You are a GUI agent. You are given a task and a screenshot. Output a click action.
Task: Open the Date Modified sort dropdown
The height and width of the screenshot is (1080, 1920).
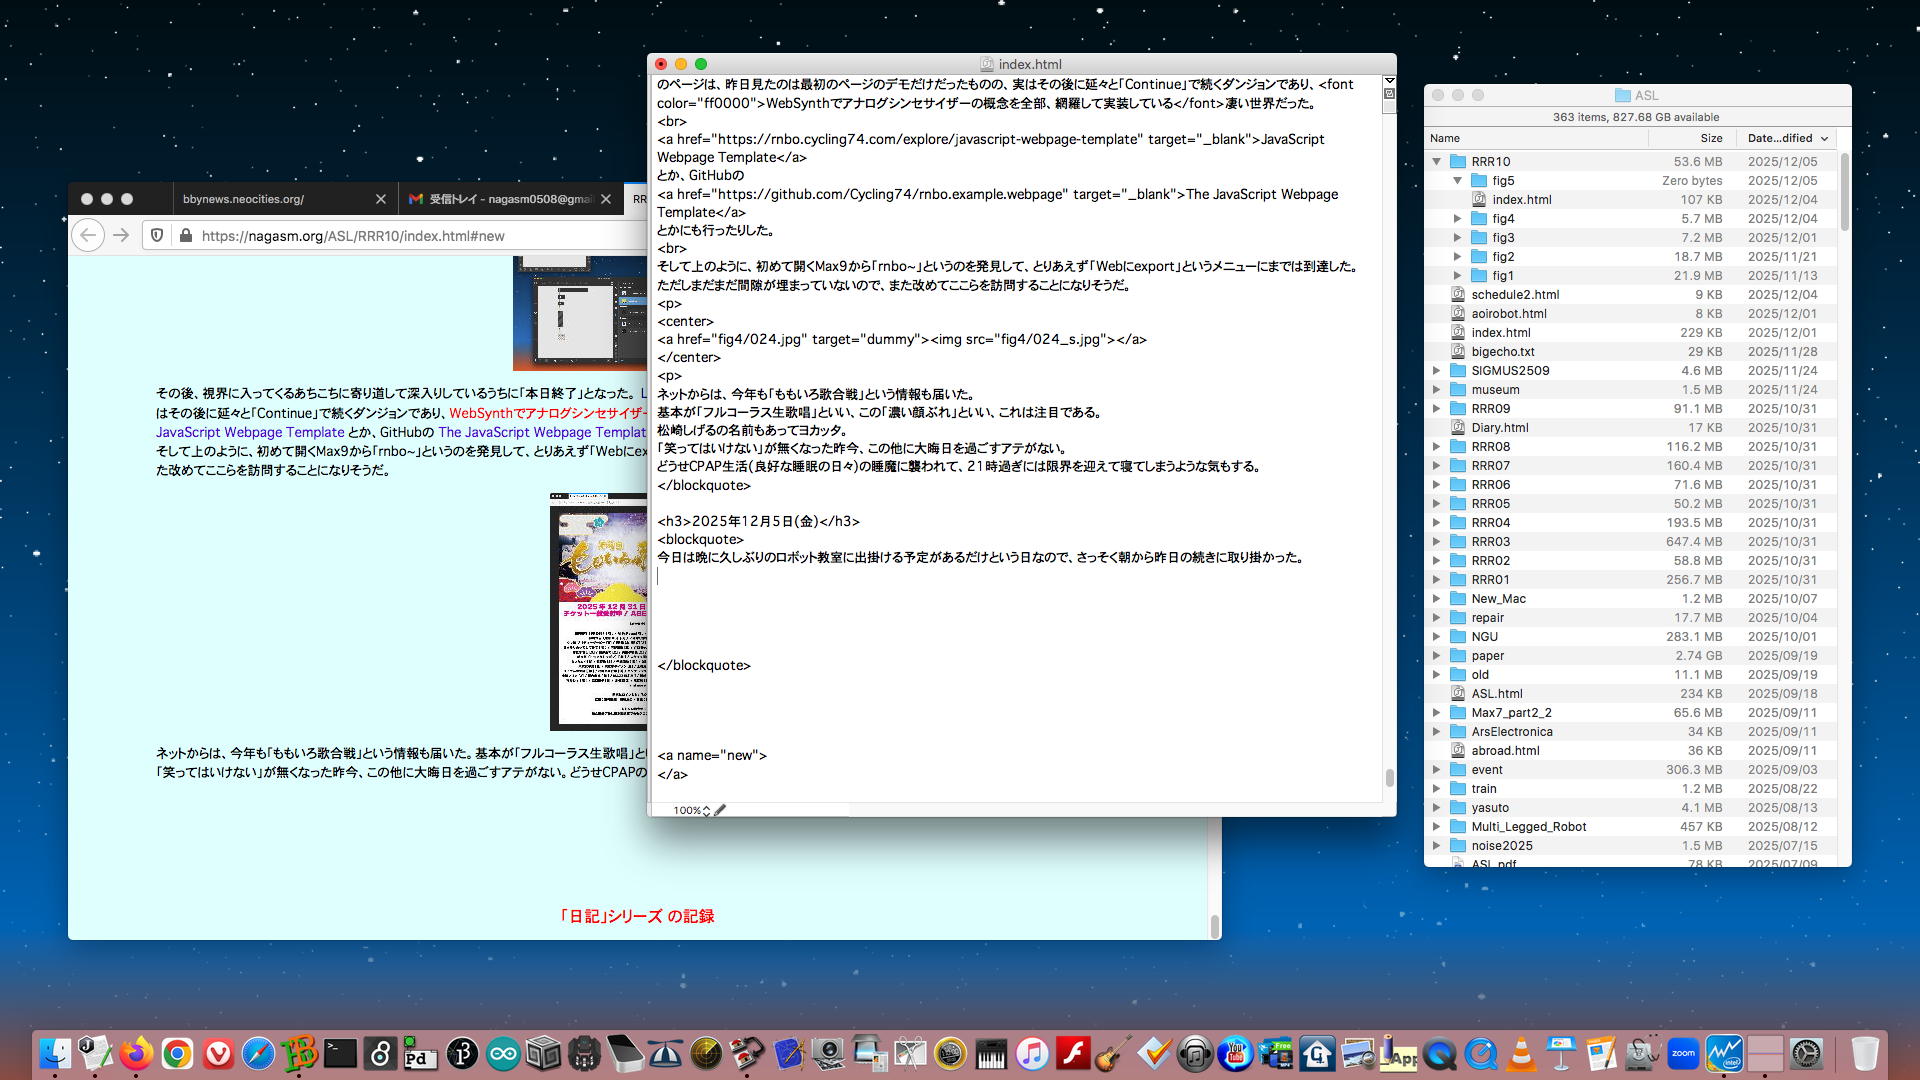(x=1824, y=138)
